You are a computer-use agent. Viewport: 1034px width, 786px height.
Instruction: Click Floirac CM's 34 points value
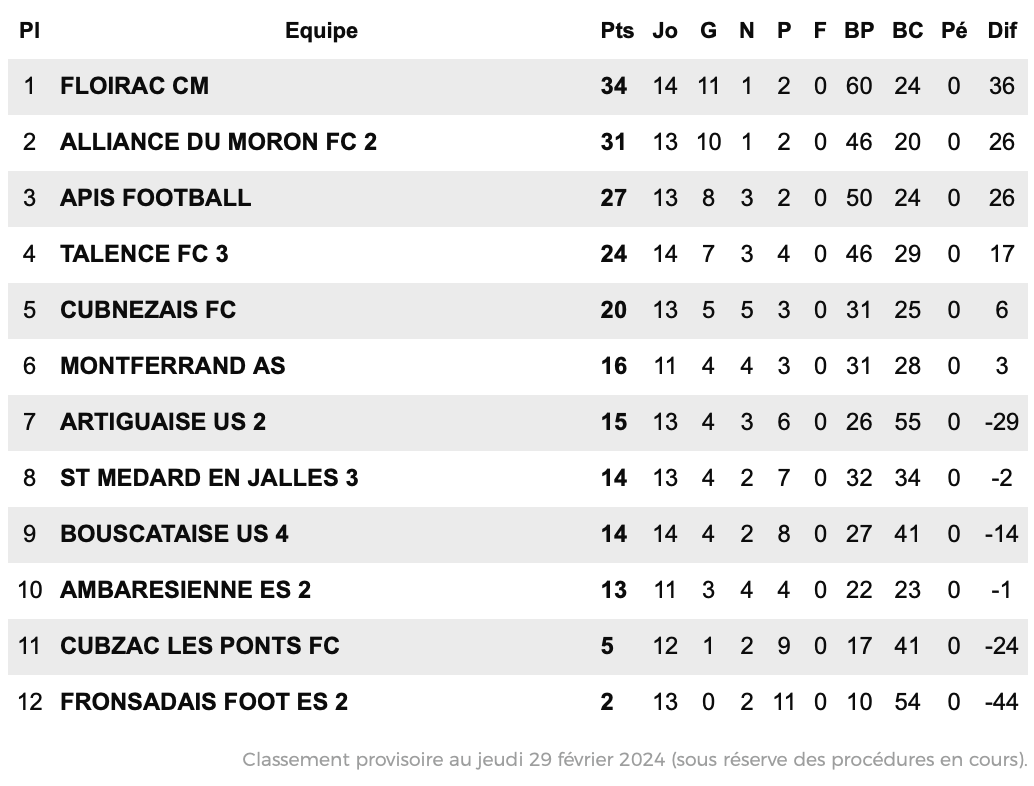pyautogui.click(x=613, y=86)
